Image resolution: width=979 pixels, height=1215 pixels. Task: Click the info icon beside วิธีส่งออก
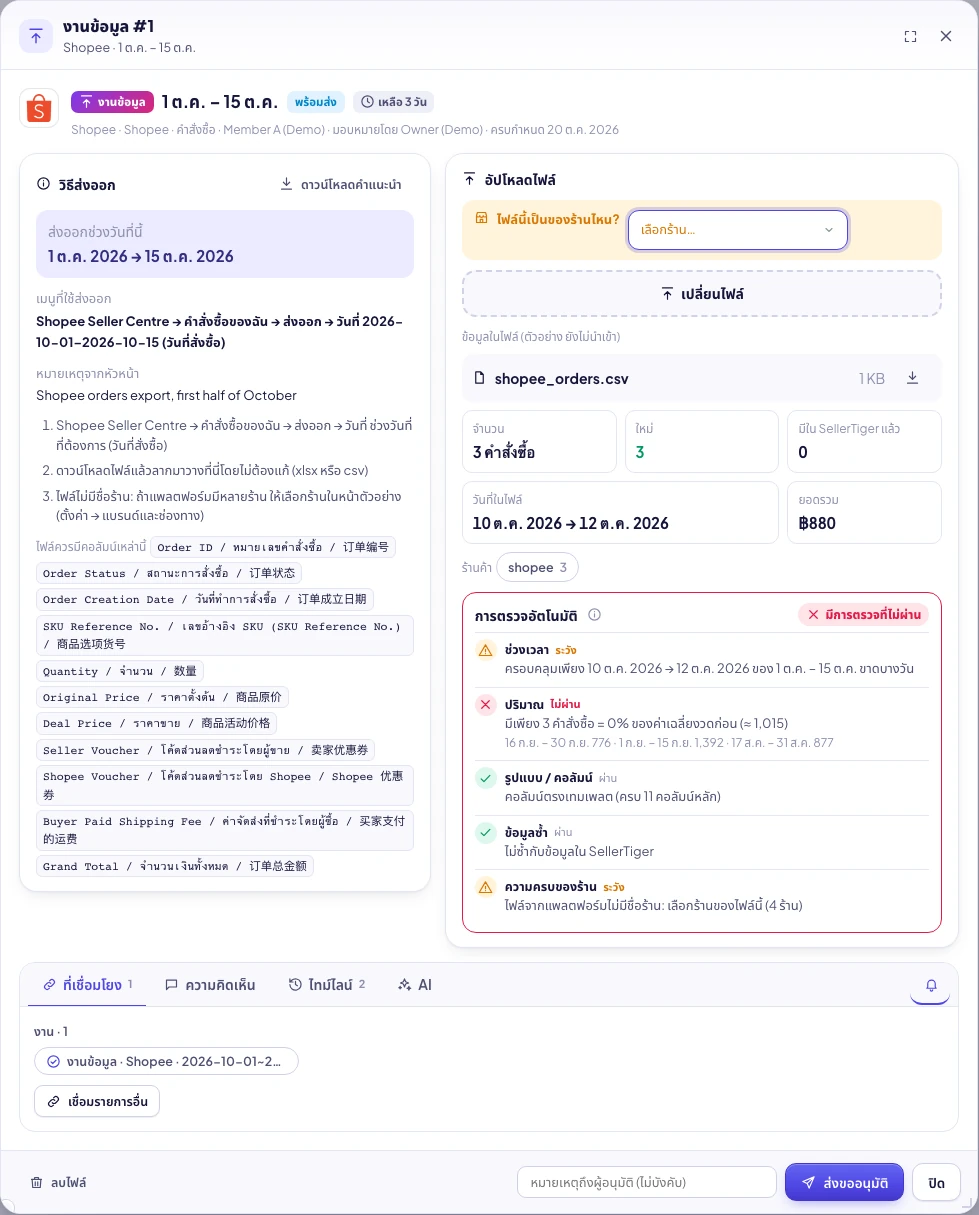click(x=43, y=185)
